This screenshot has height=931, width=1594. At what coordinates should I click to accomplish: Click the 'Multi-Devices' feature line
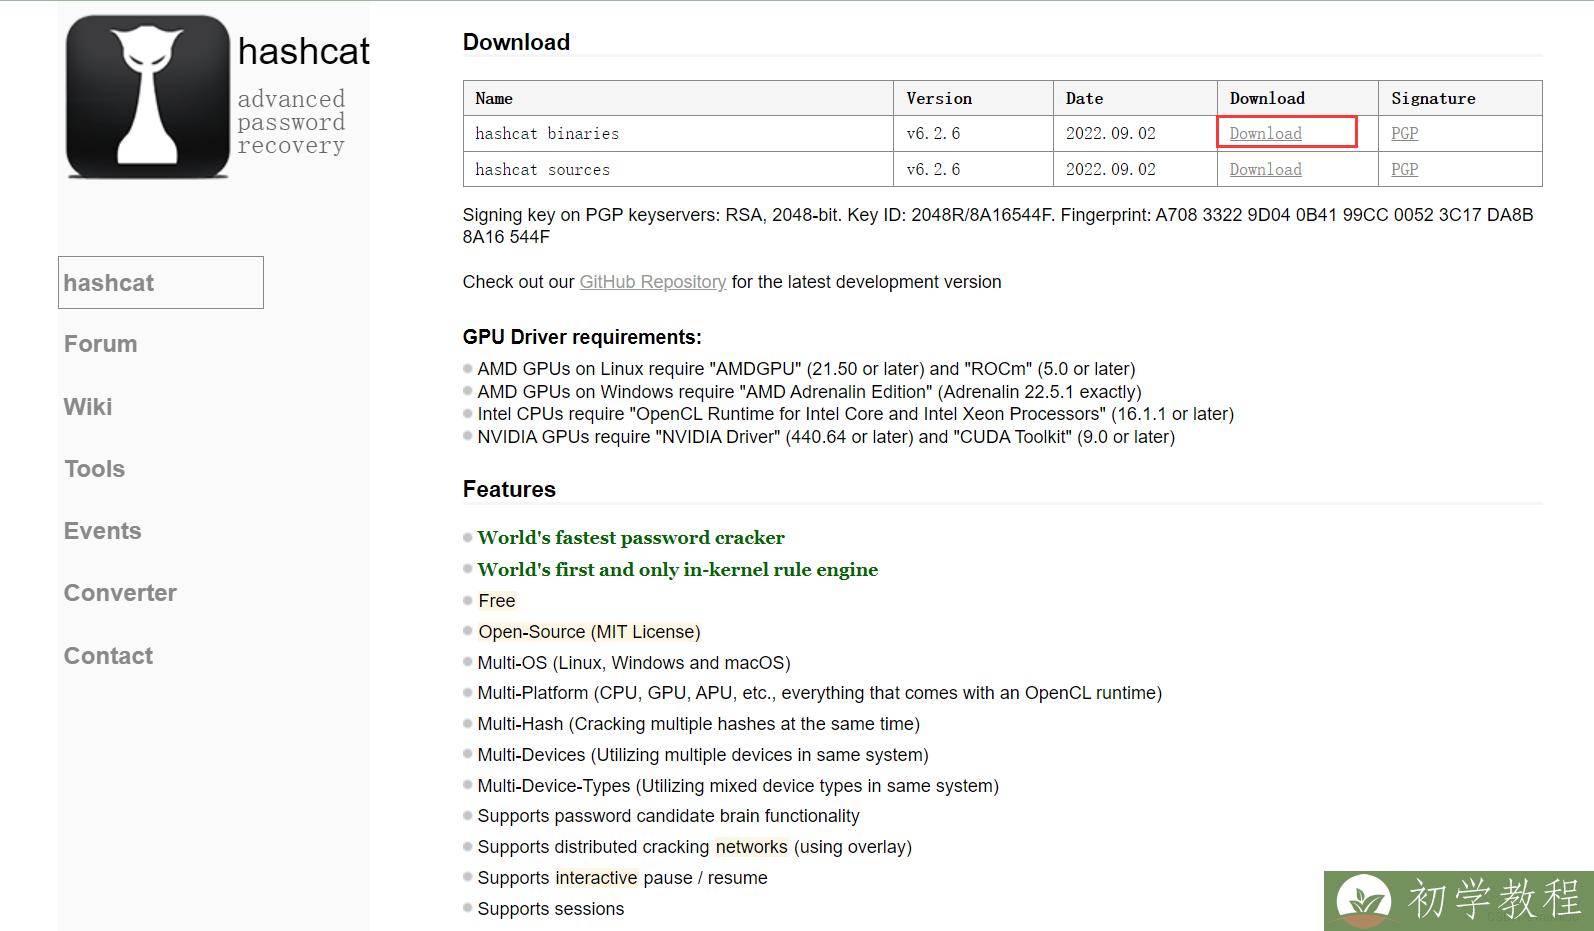pyautogui.click(x=703, y=755)
